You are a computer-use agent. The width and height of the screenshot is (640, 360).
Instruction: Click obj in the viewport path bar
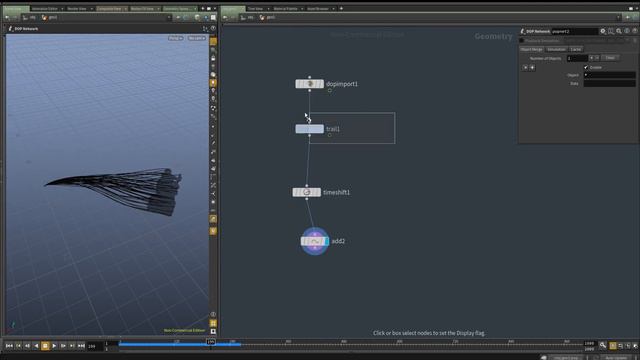pyautogui.click(x=29, y=18)
